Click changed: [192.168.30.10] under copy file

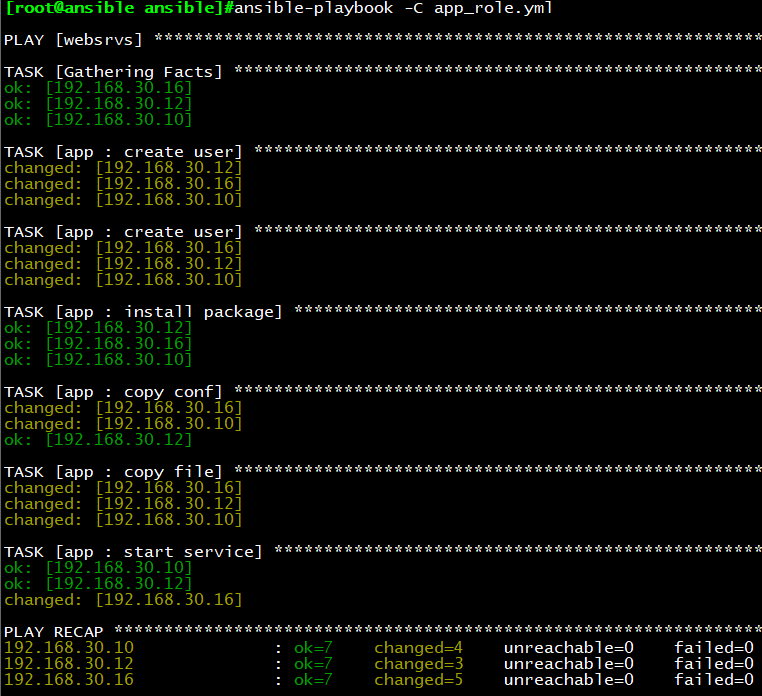[x=123, y=520]
